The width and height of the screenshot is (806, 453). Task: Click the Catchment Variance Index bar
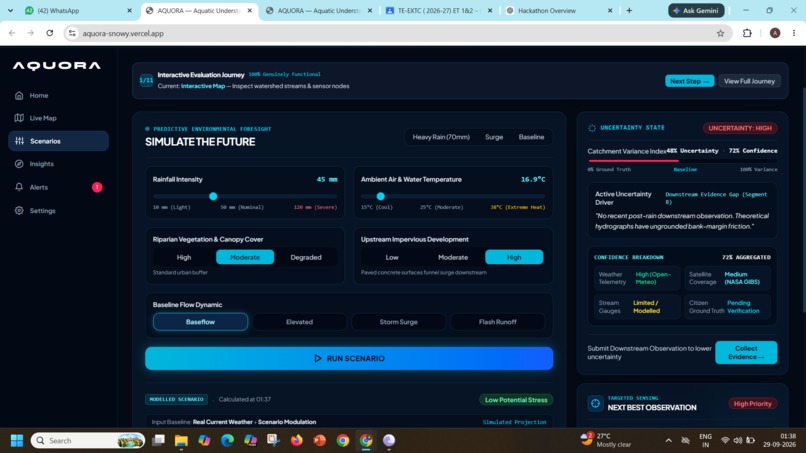coord(682,161)
